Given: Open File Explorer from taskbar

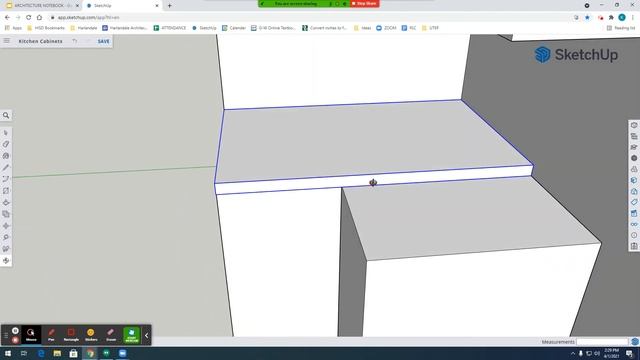Looking at the screenshot, I should [57, 353].
